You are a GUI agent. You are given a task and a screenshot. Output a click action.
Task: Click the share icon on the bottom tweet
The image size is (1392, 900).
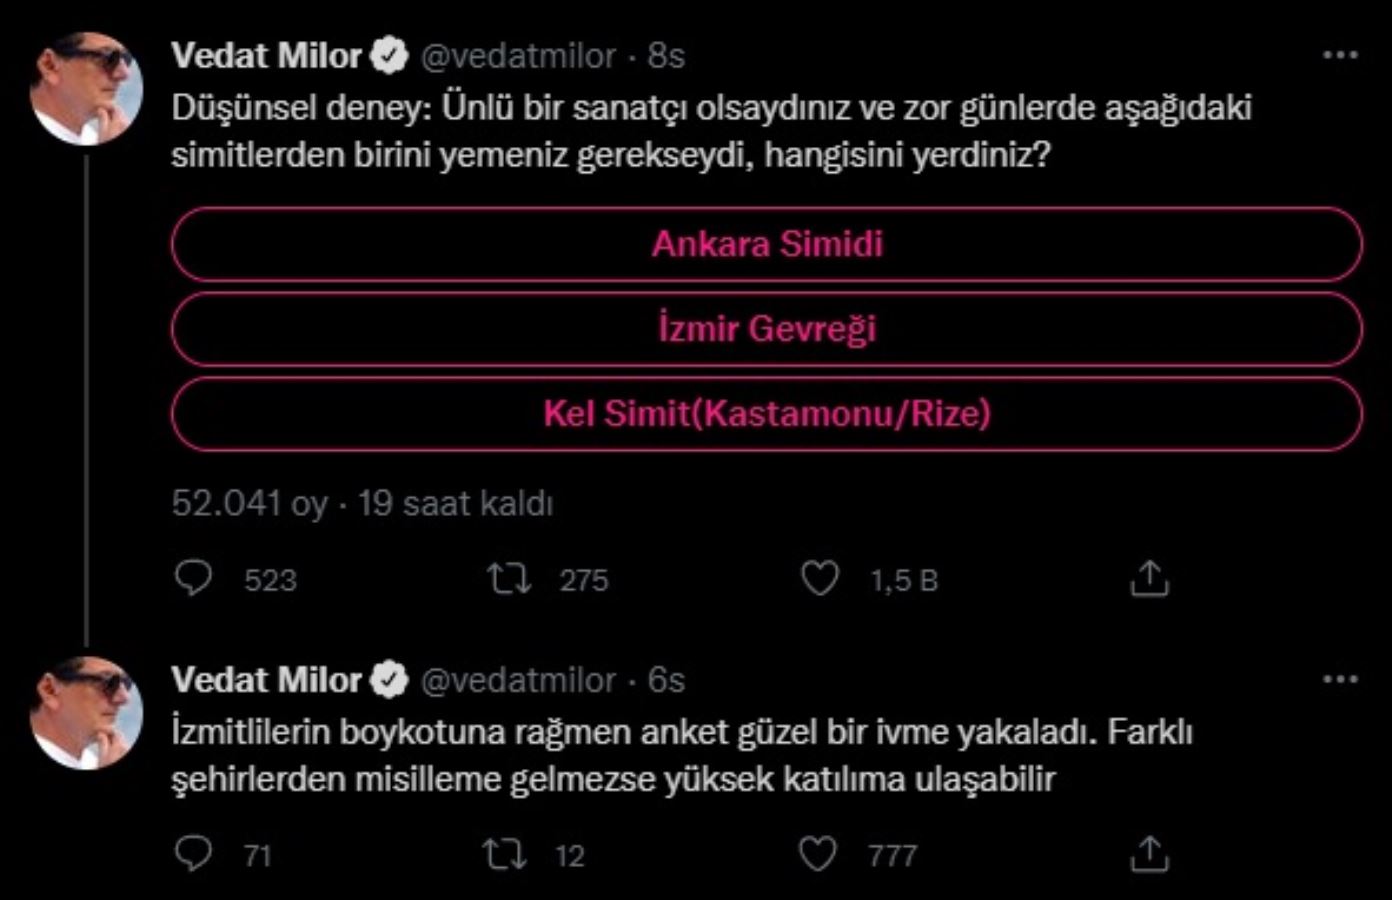point(1152,852)
